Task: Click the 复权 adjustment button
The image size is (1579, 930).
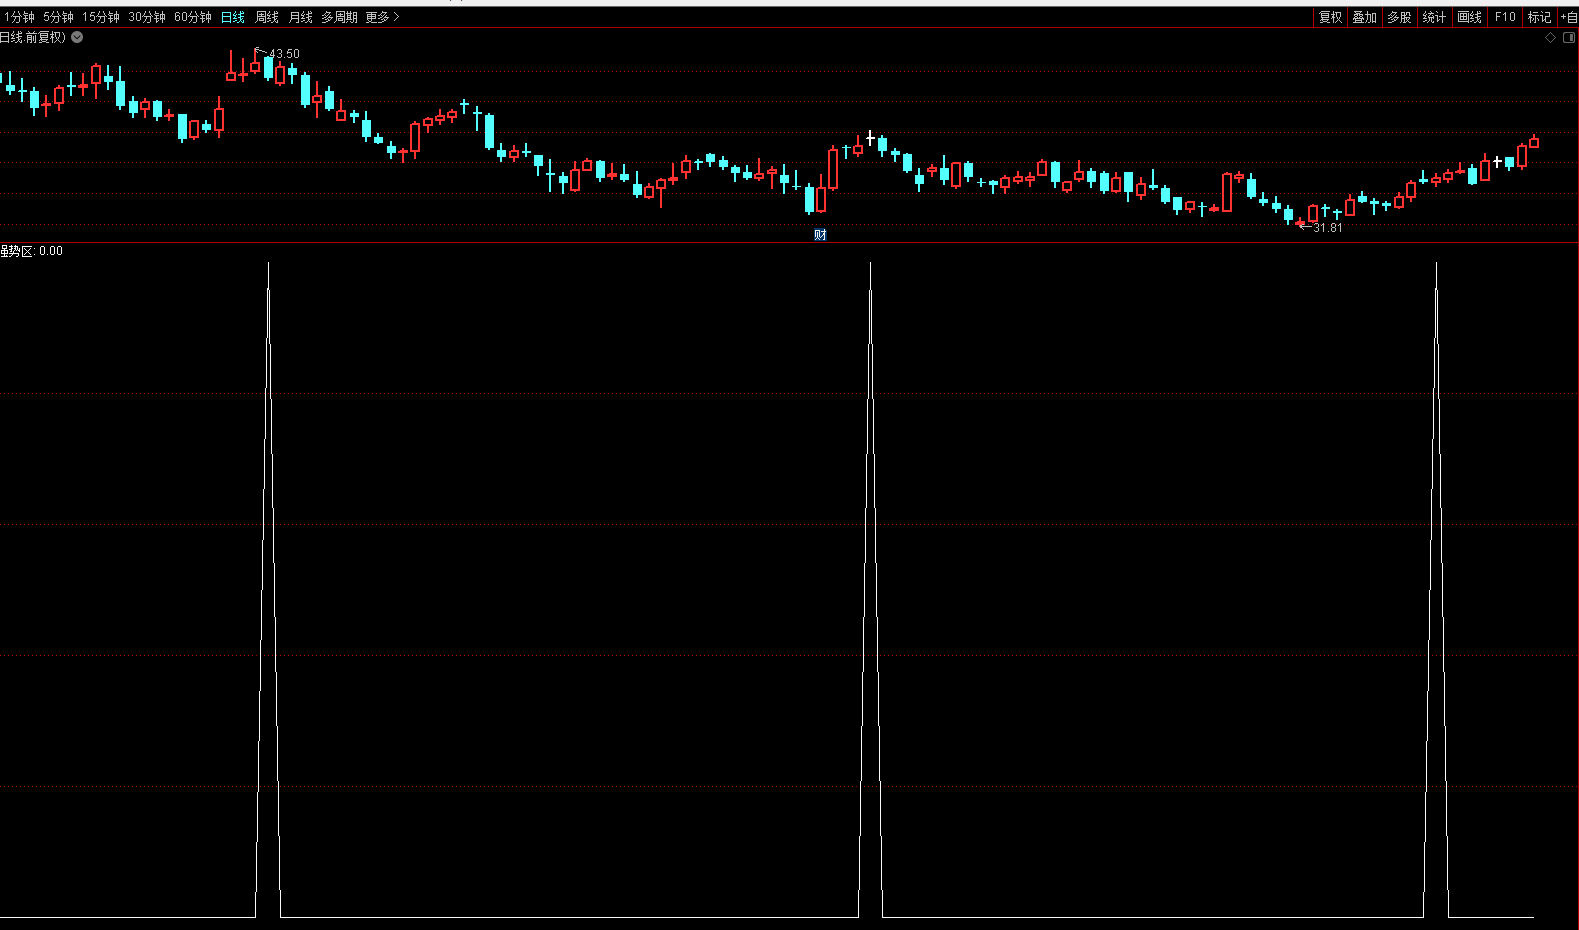Action: [x=1330, y=17]
